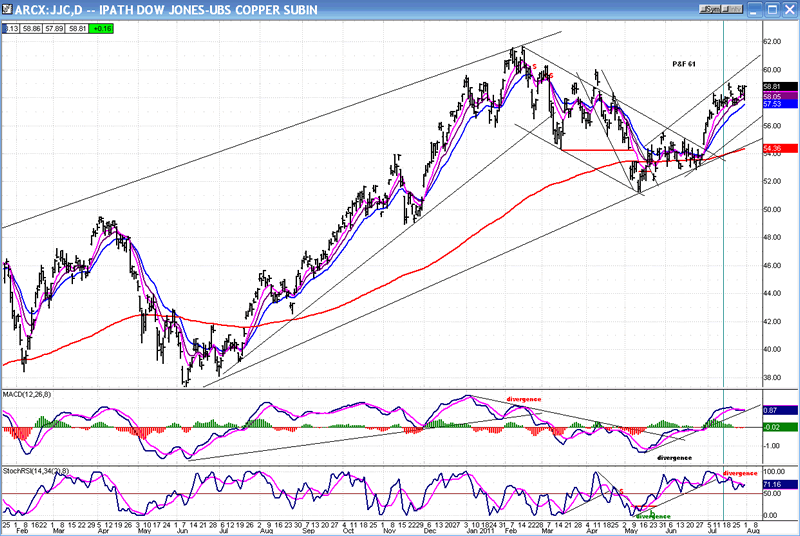Viewport: 800px width, 536px height.
Task: Select red divergence label in MACD panel
Action: point(523,398)
